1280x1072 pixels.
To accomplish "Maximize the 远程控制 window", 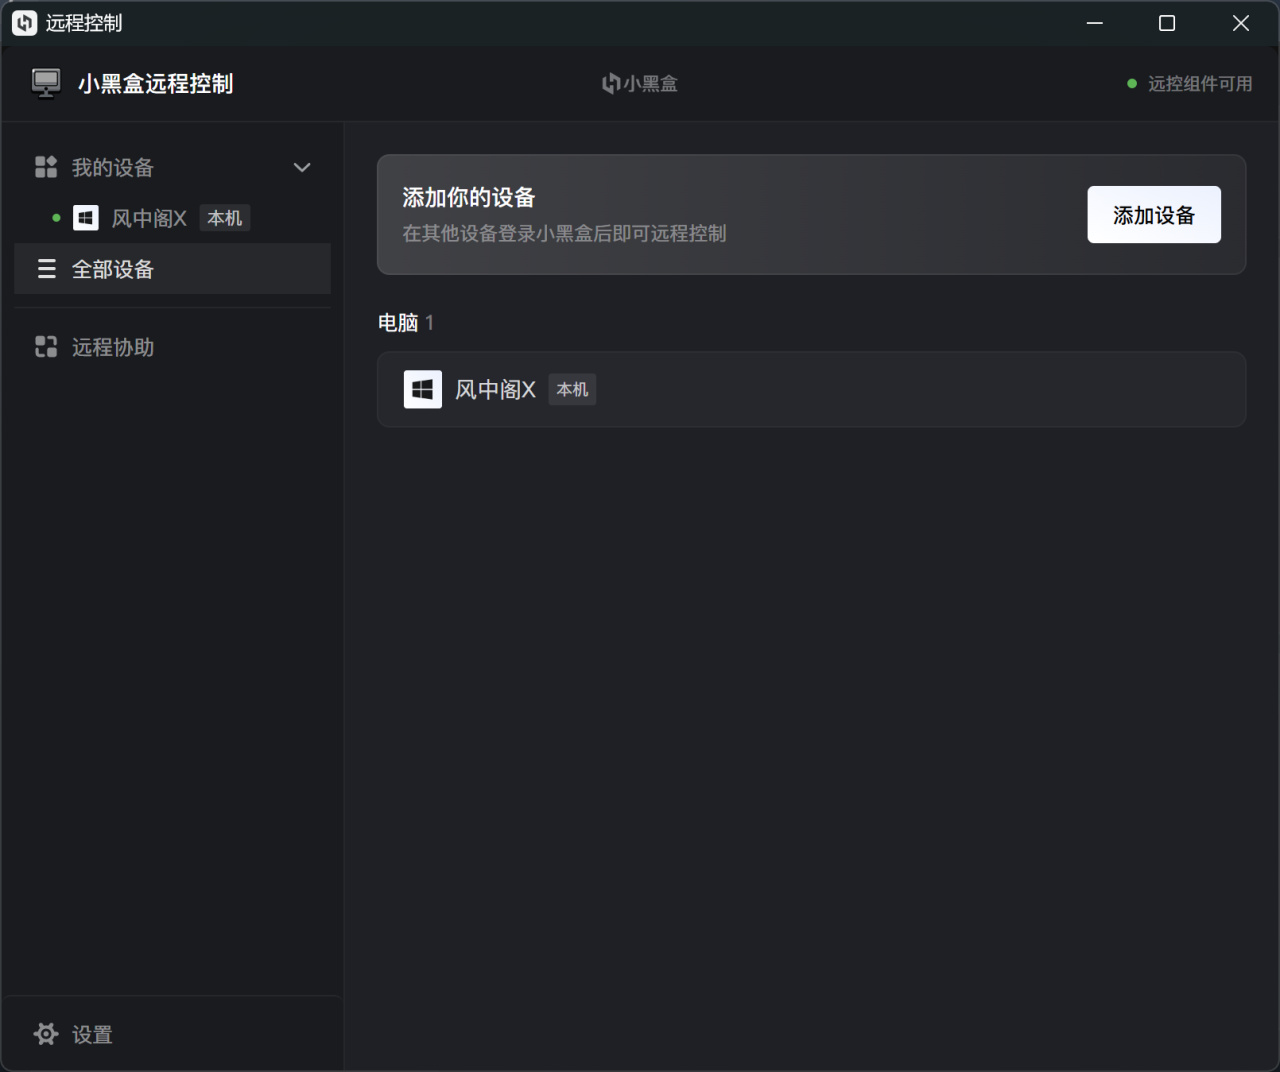I will pyautogui.click(x=1167, y=23).
